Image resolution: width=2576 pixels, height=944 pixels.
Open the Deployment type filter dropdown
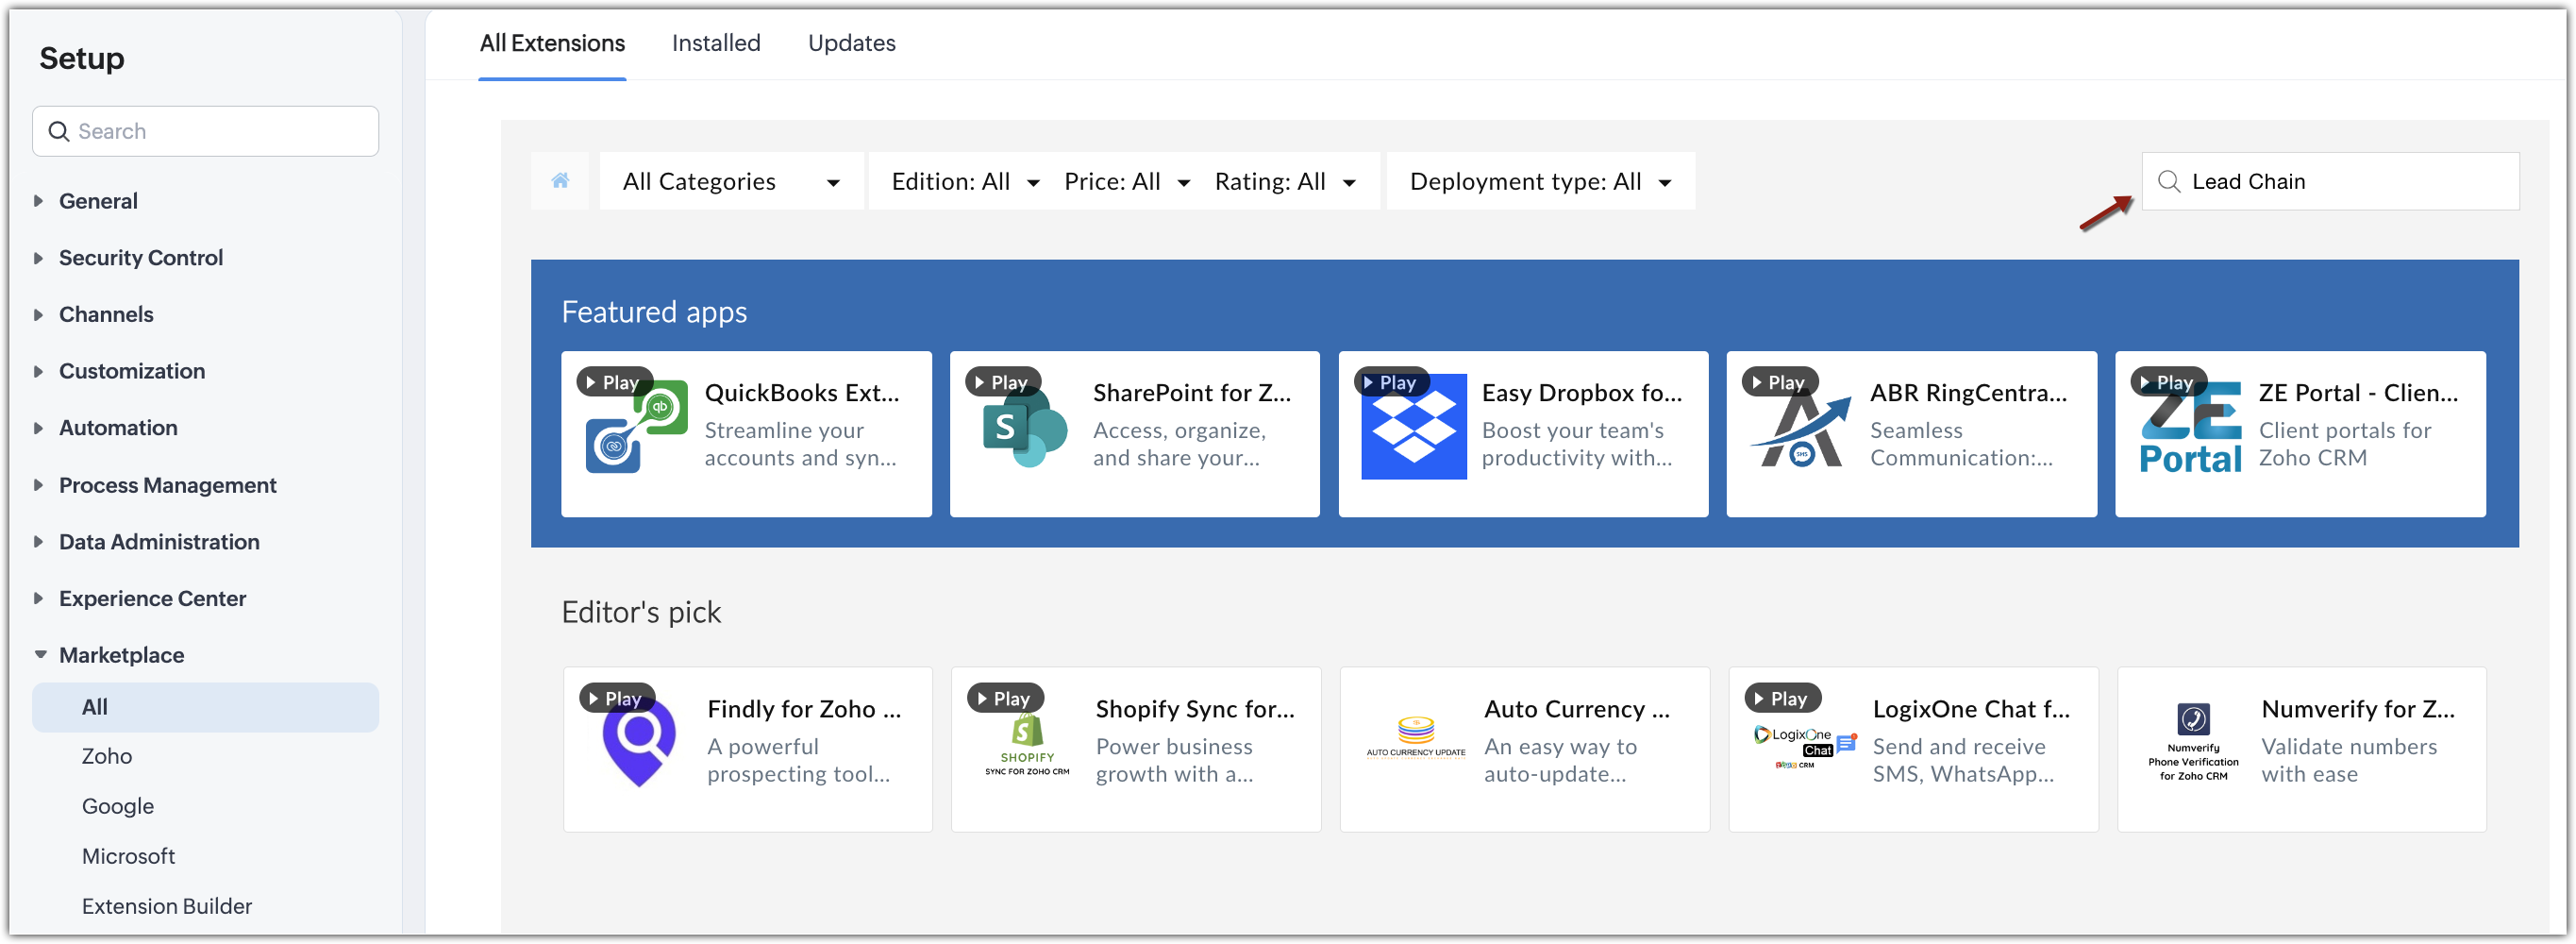[1540, 181]
